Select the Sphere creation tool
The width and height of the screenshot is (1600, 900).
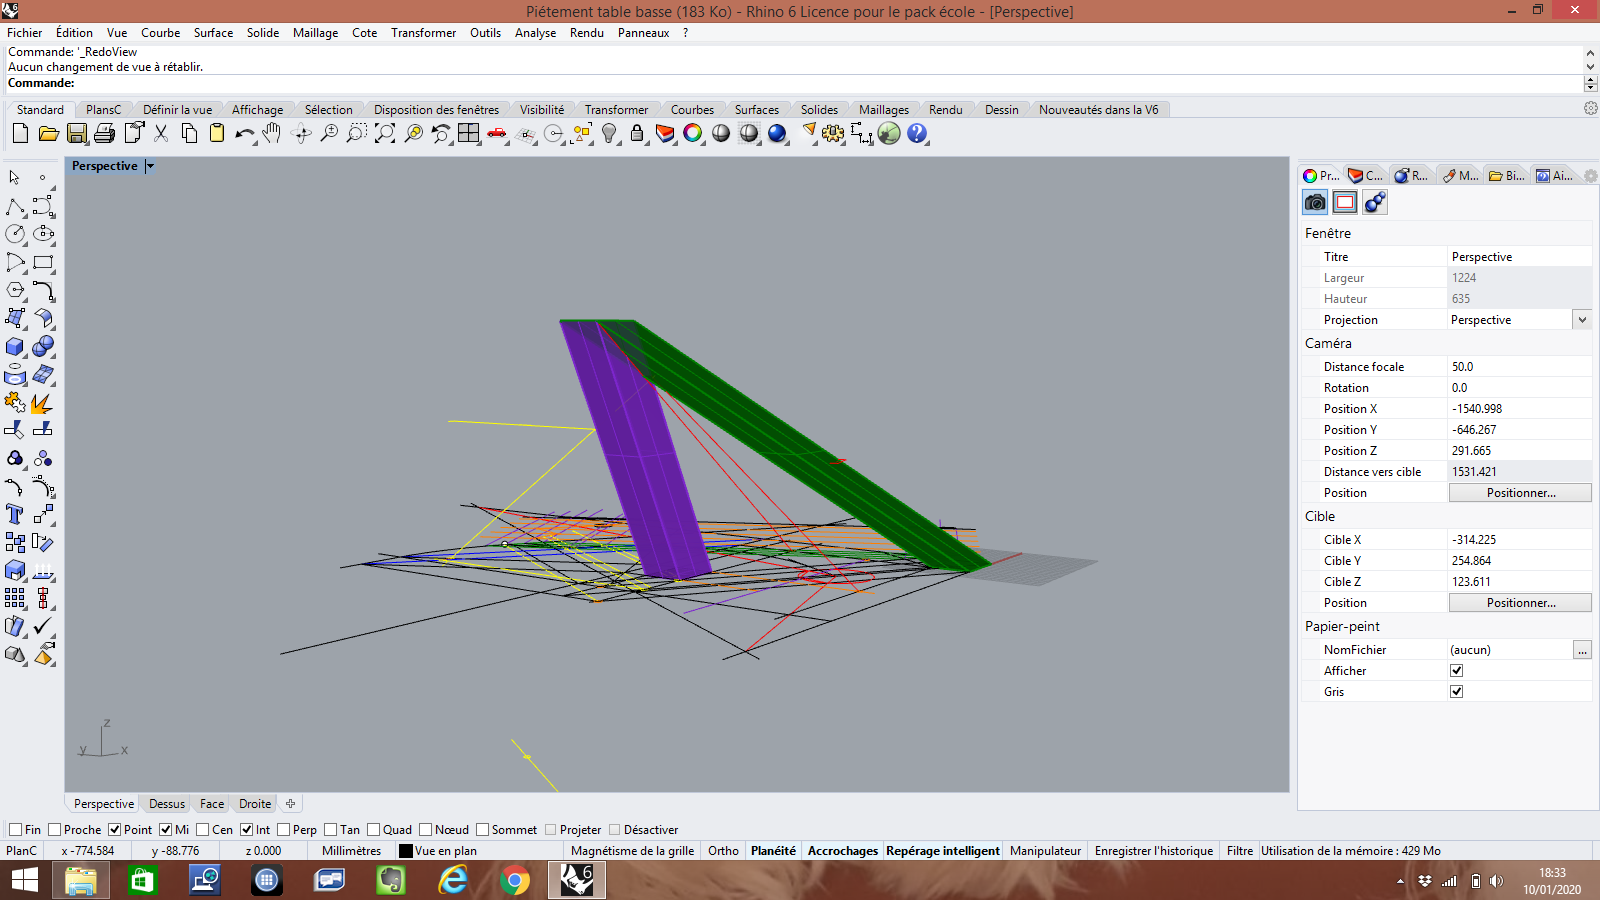(x=43, y=347)
